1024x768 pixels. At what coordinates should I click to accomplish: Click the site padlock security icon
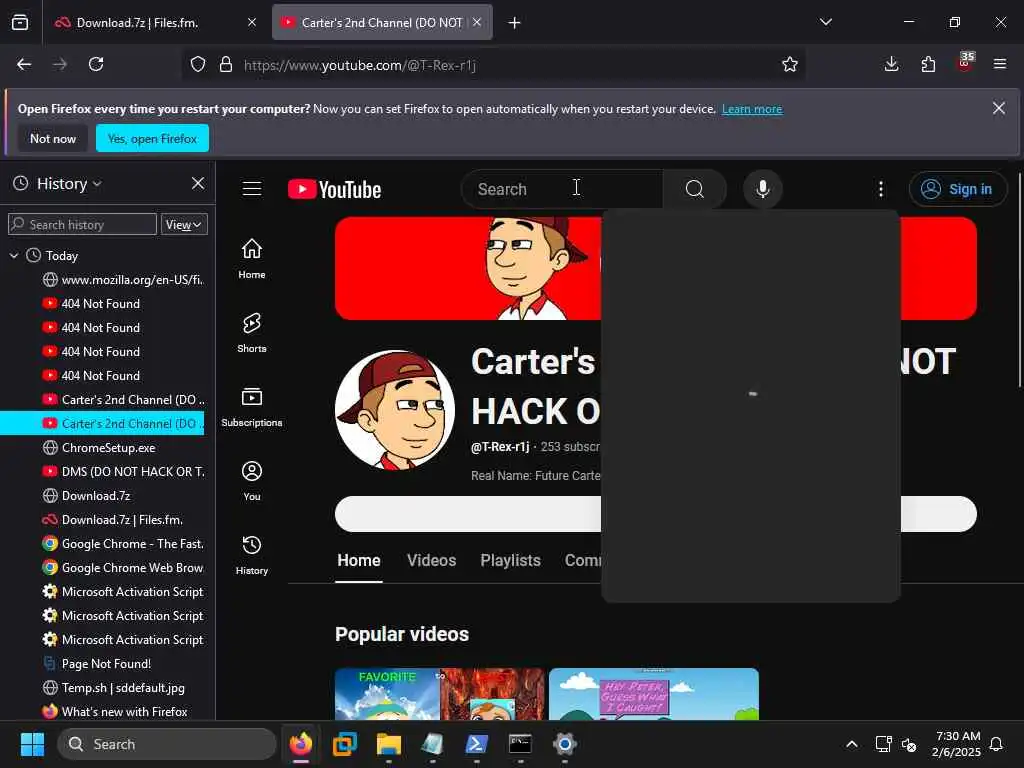[x=226, y=64]
